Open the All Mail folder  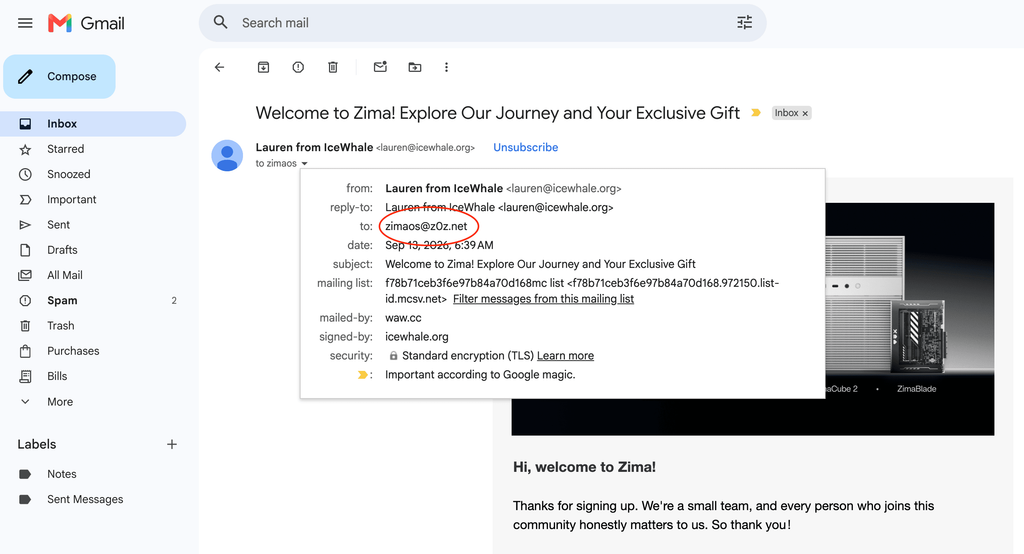click(x=93, y=275)
